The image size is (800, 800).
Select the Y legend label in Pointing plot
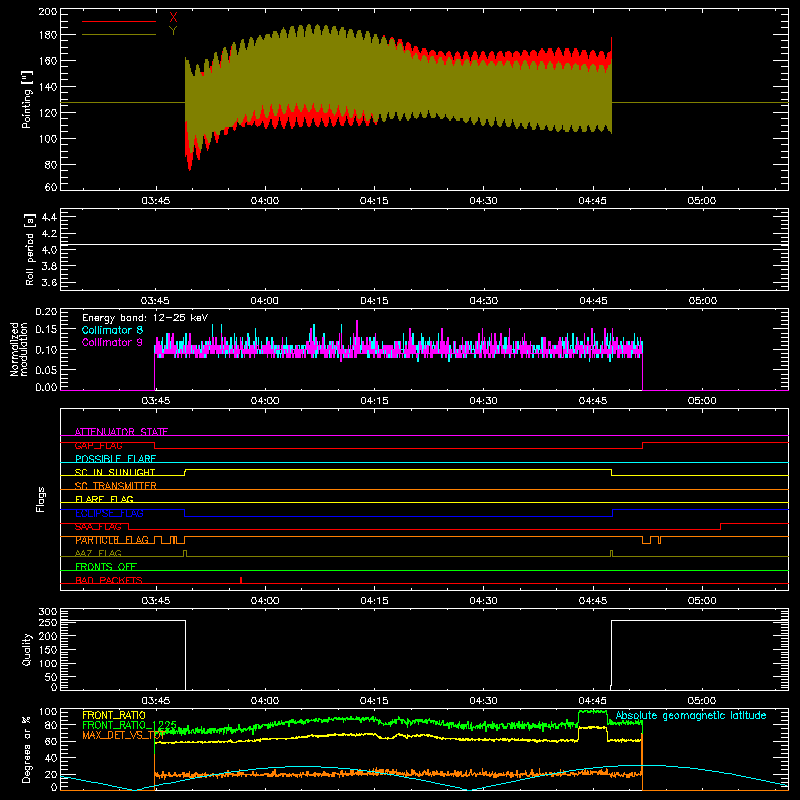(x=173, y=31)
